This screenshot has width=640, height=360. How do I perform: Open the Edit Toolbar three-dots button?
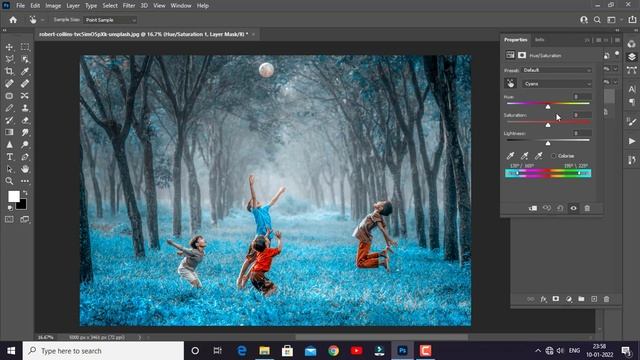click(x=25, y=181)
